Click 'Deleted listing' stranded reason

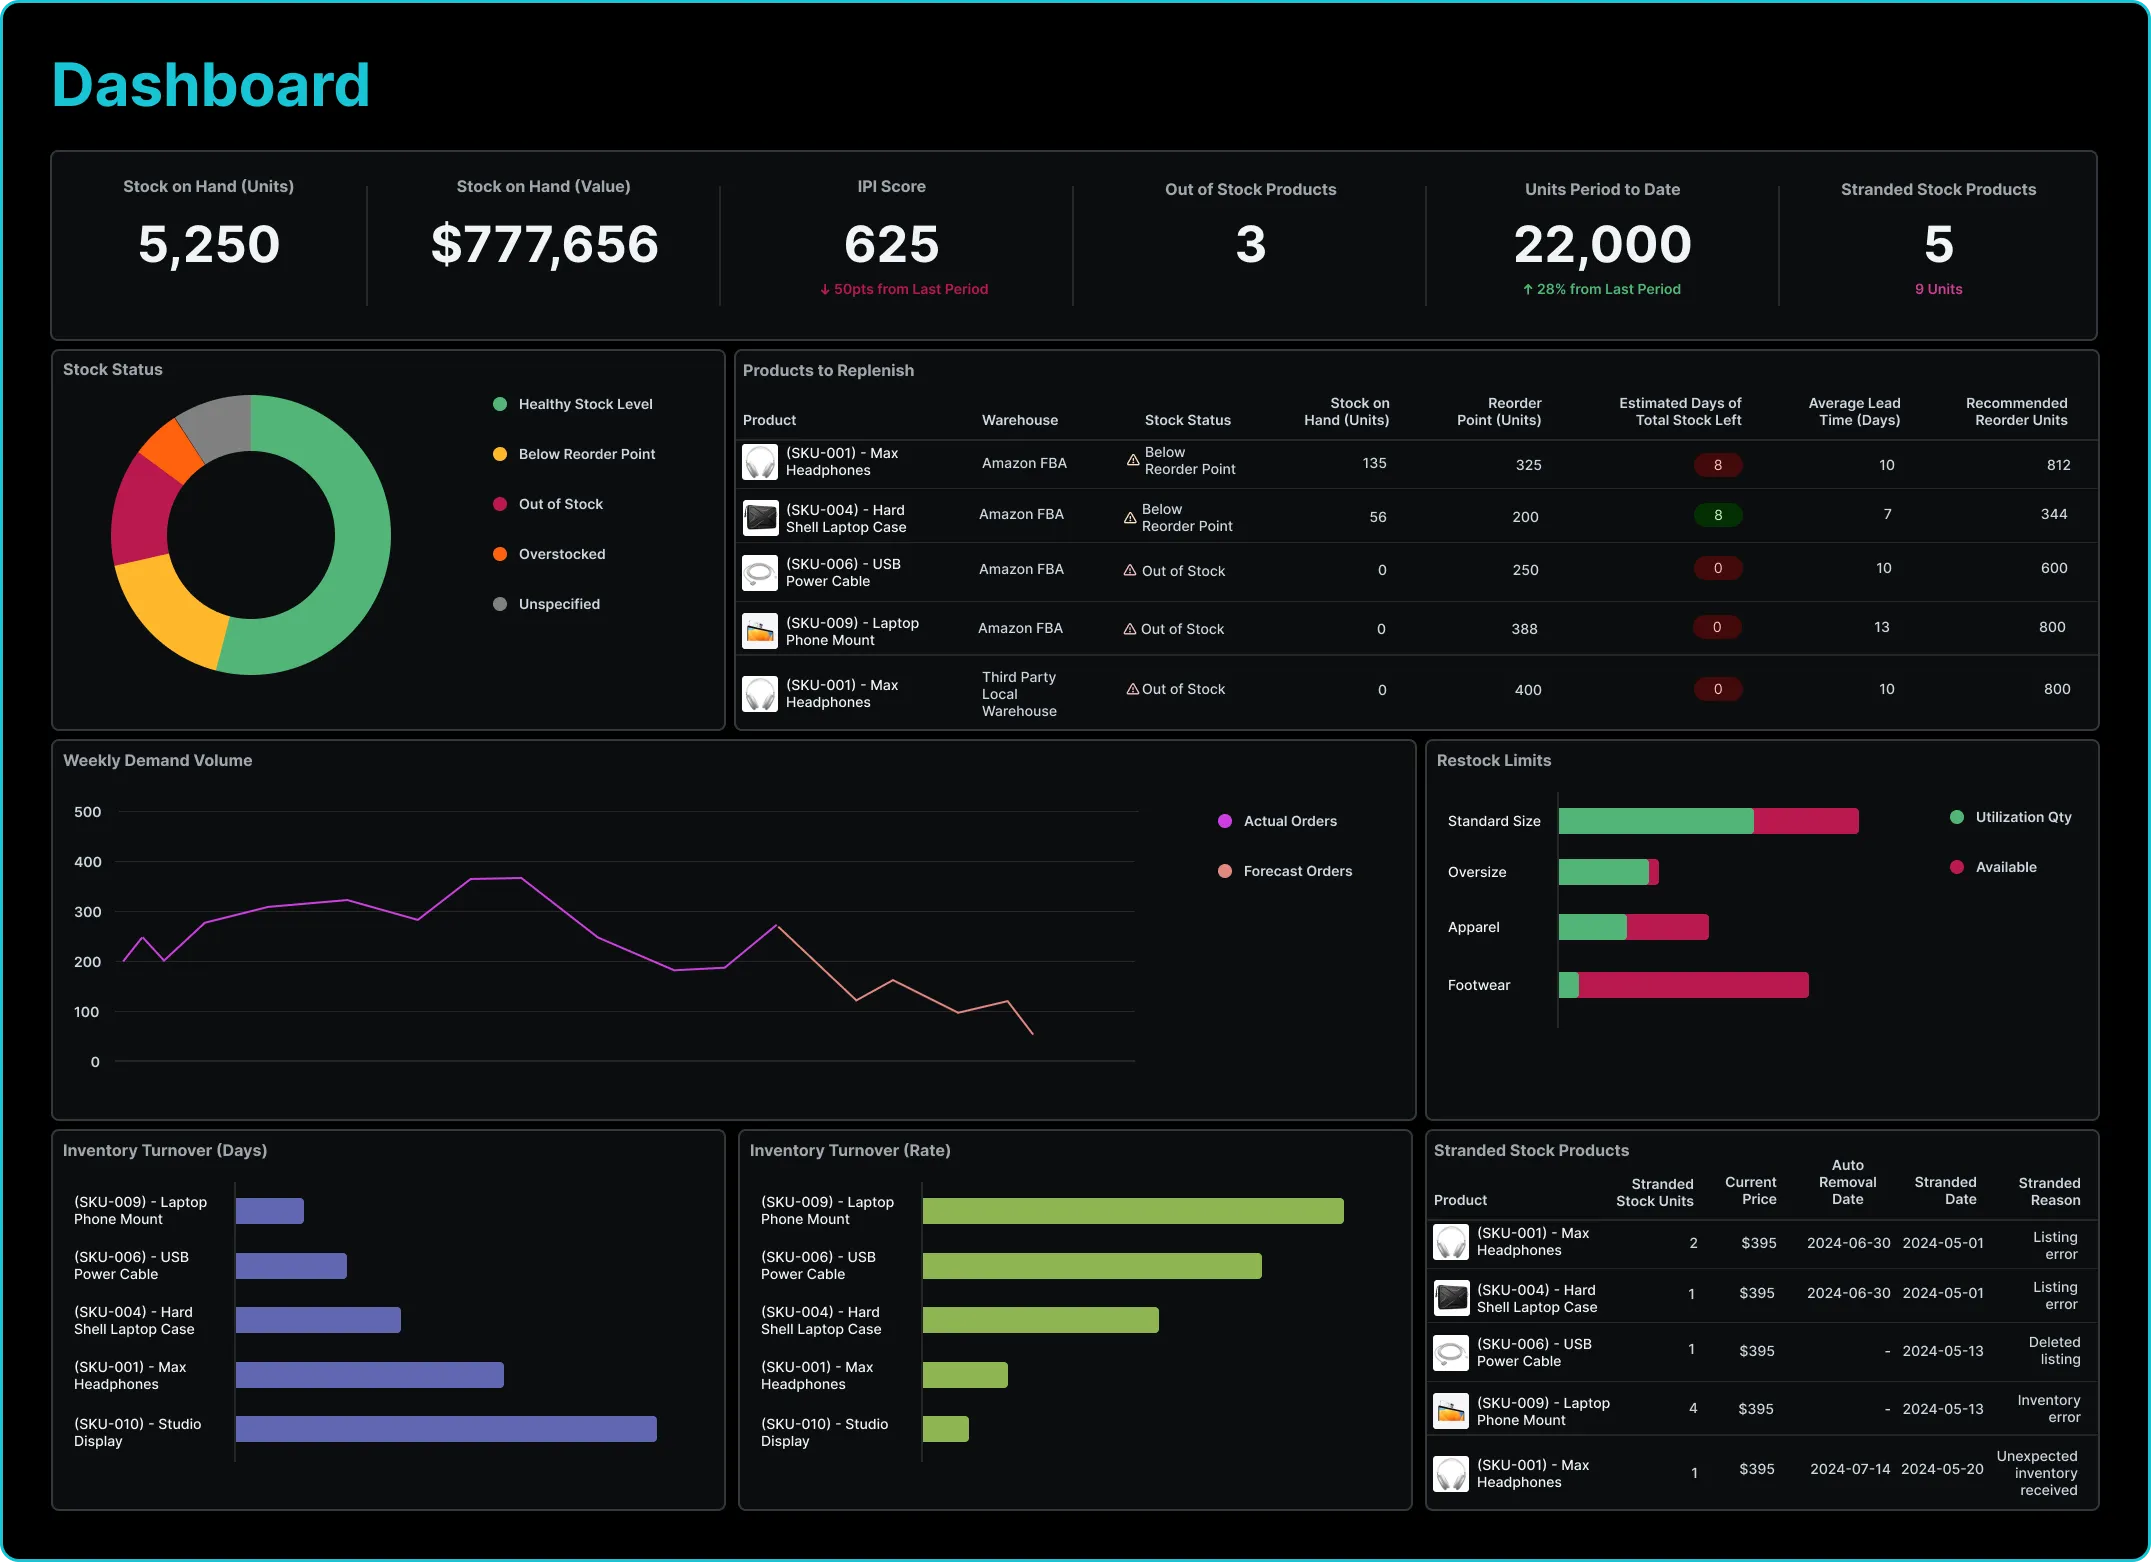[2055, 1351]
